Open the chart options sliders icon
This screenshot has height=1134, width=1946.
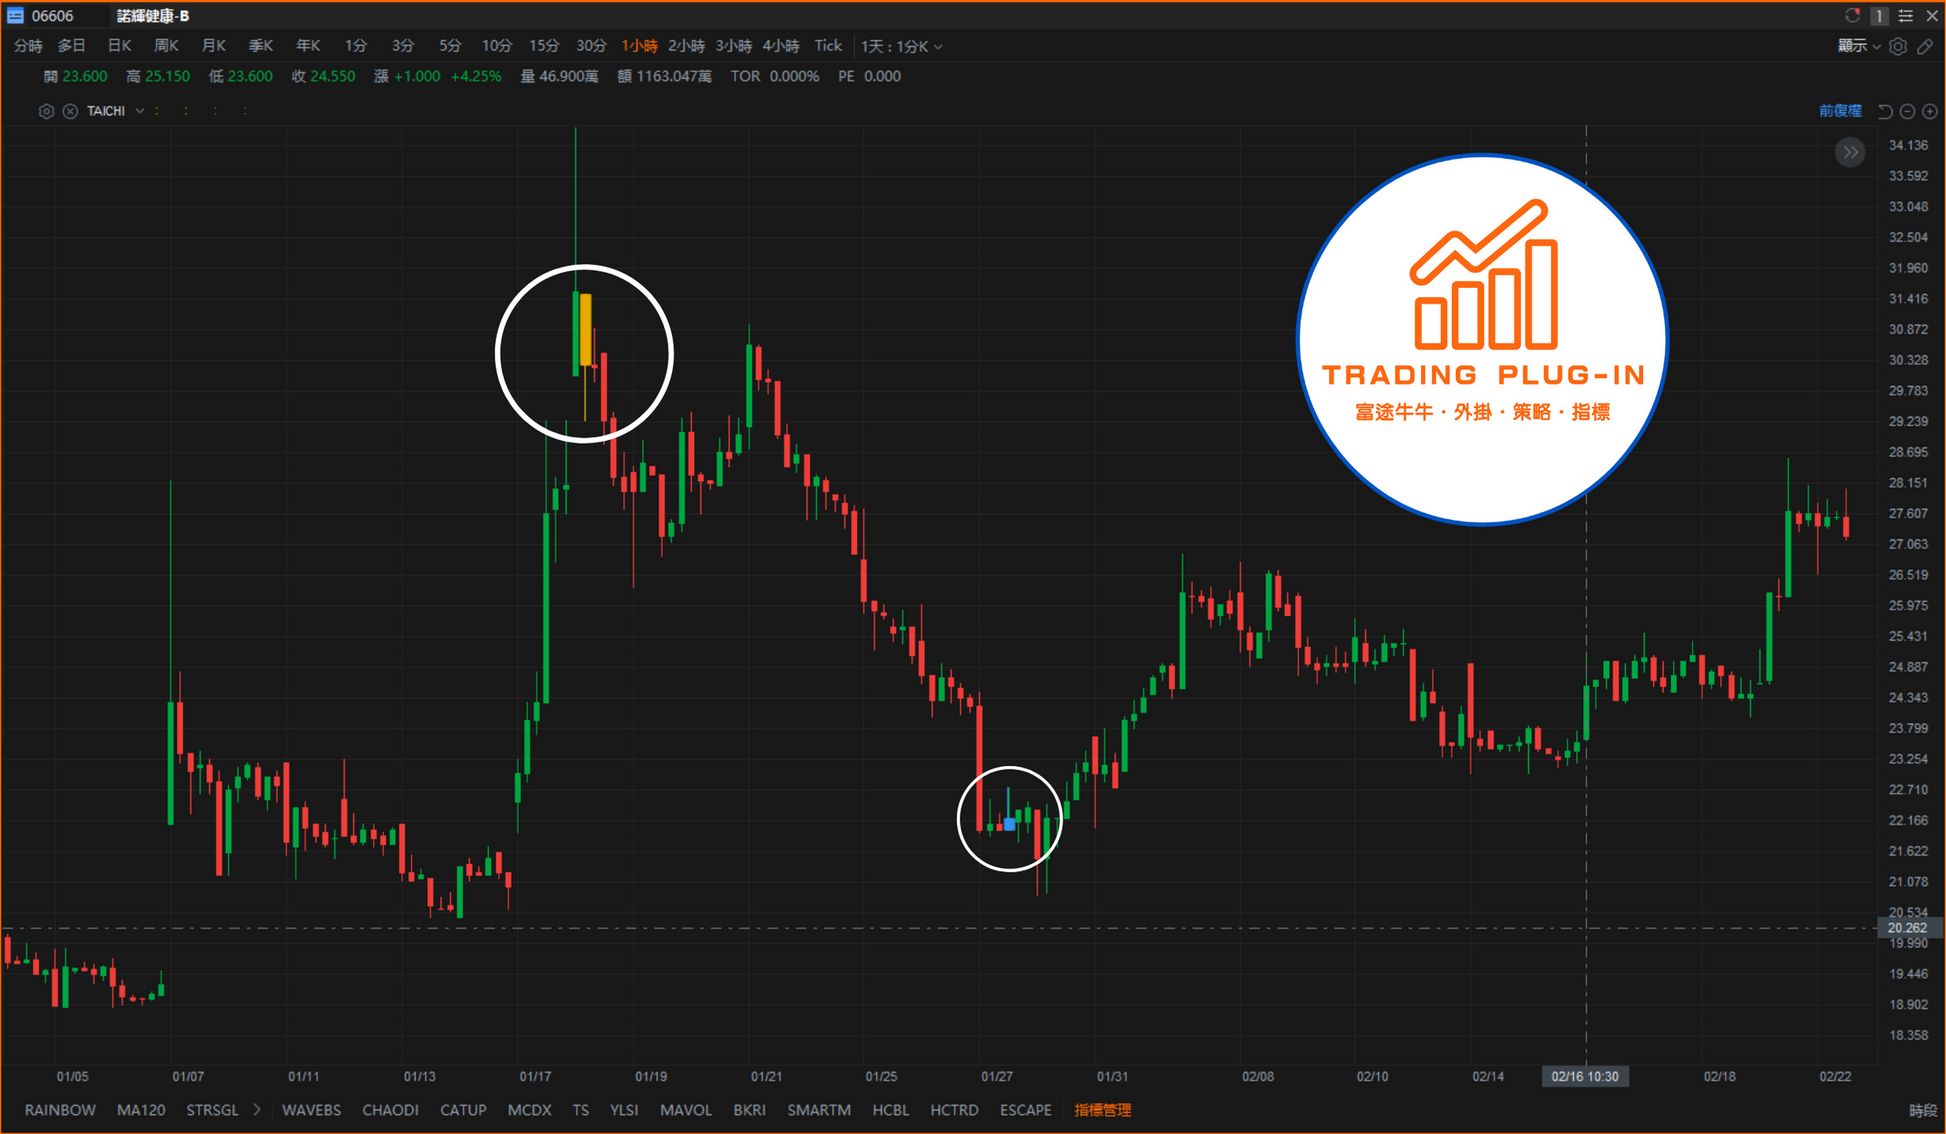1906,16
